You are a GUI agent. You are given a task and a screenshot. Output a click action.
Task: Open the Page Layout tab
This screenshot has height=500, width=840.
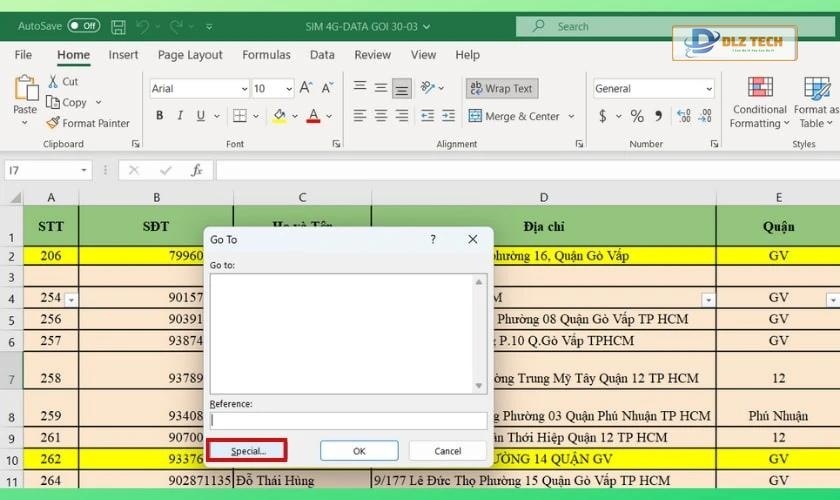click(190, 55)
